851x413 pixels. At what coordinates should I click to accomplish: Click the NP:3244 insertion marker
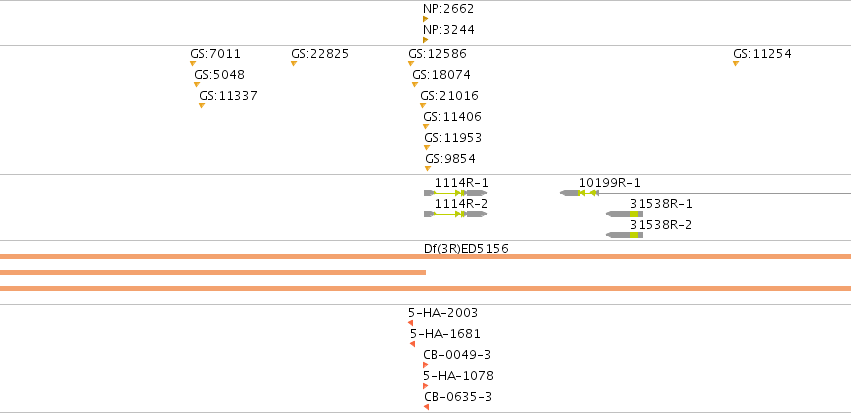coord(426,40)
